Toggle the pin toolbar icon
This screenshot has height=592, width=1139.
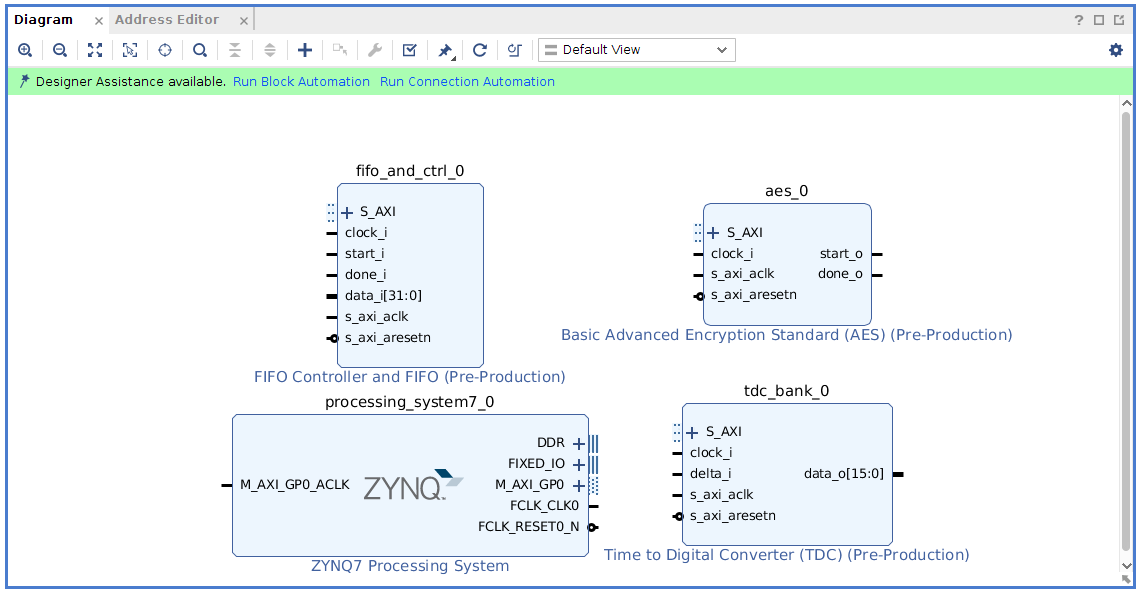[446, 50]
